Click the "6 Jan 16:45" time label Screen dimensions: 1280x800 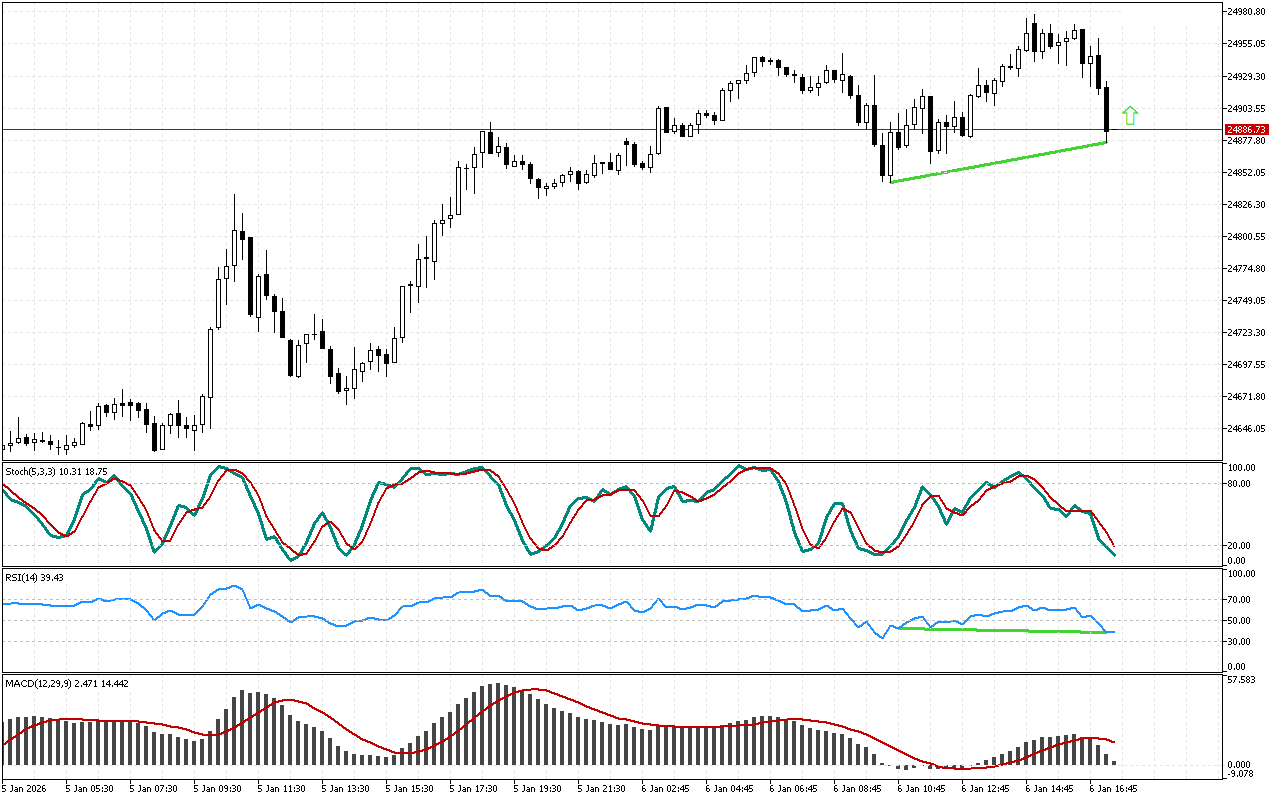[x=1113, y=788]
